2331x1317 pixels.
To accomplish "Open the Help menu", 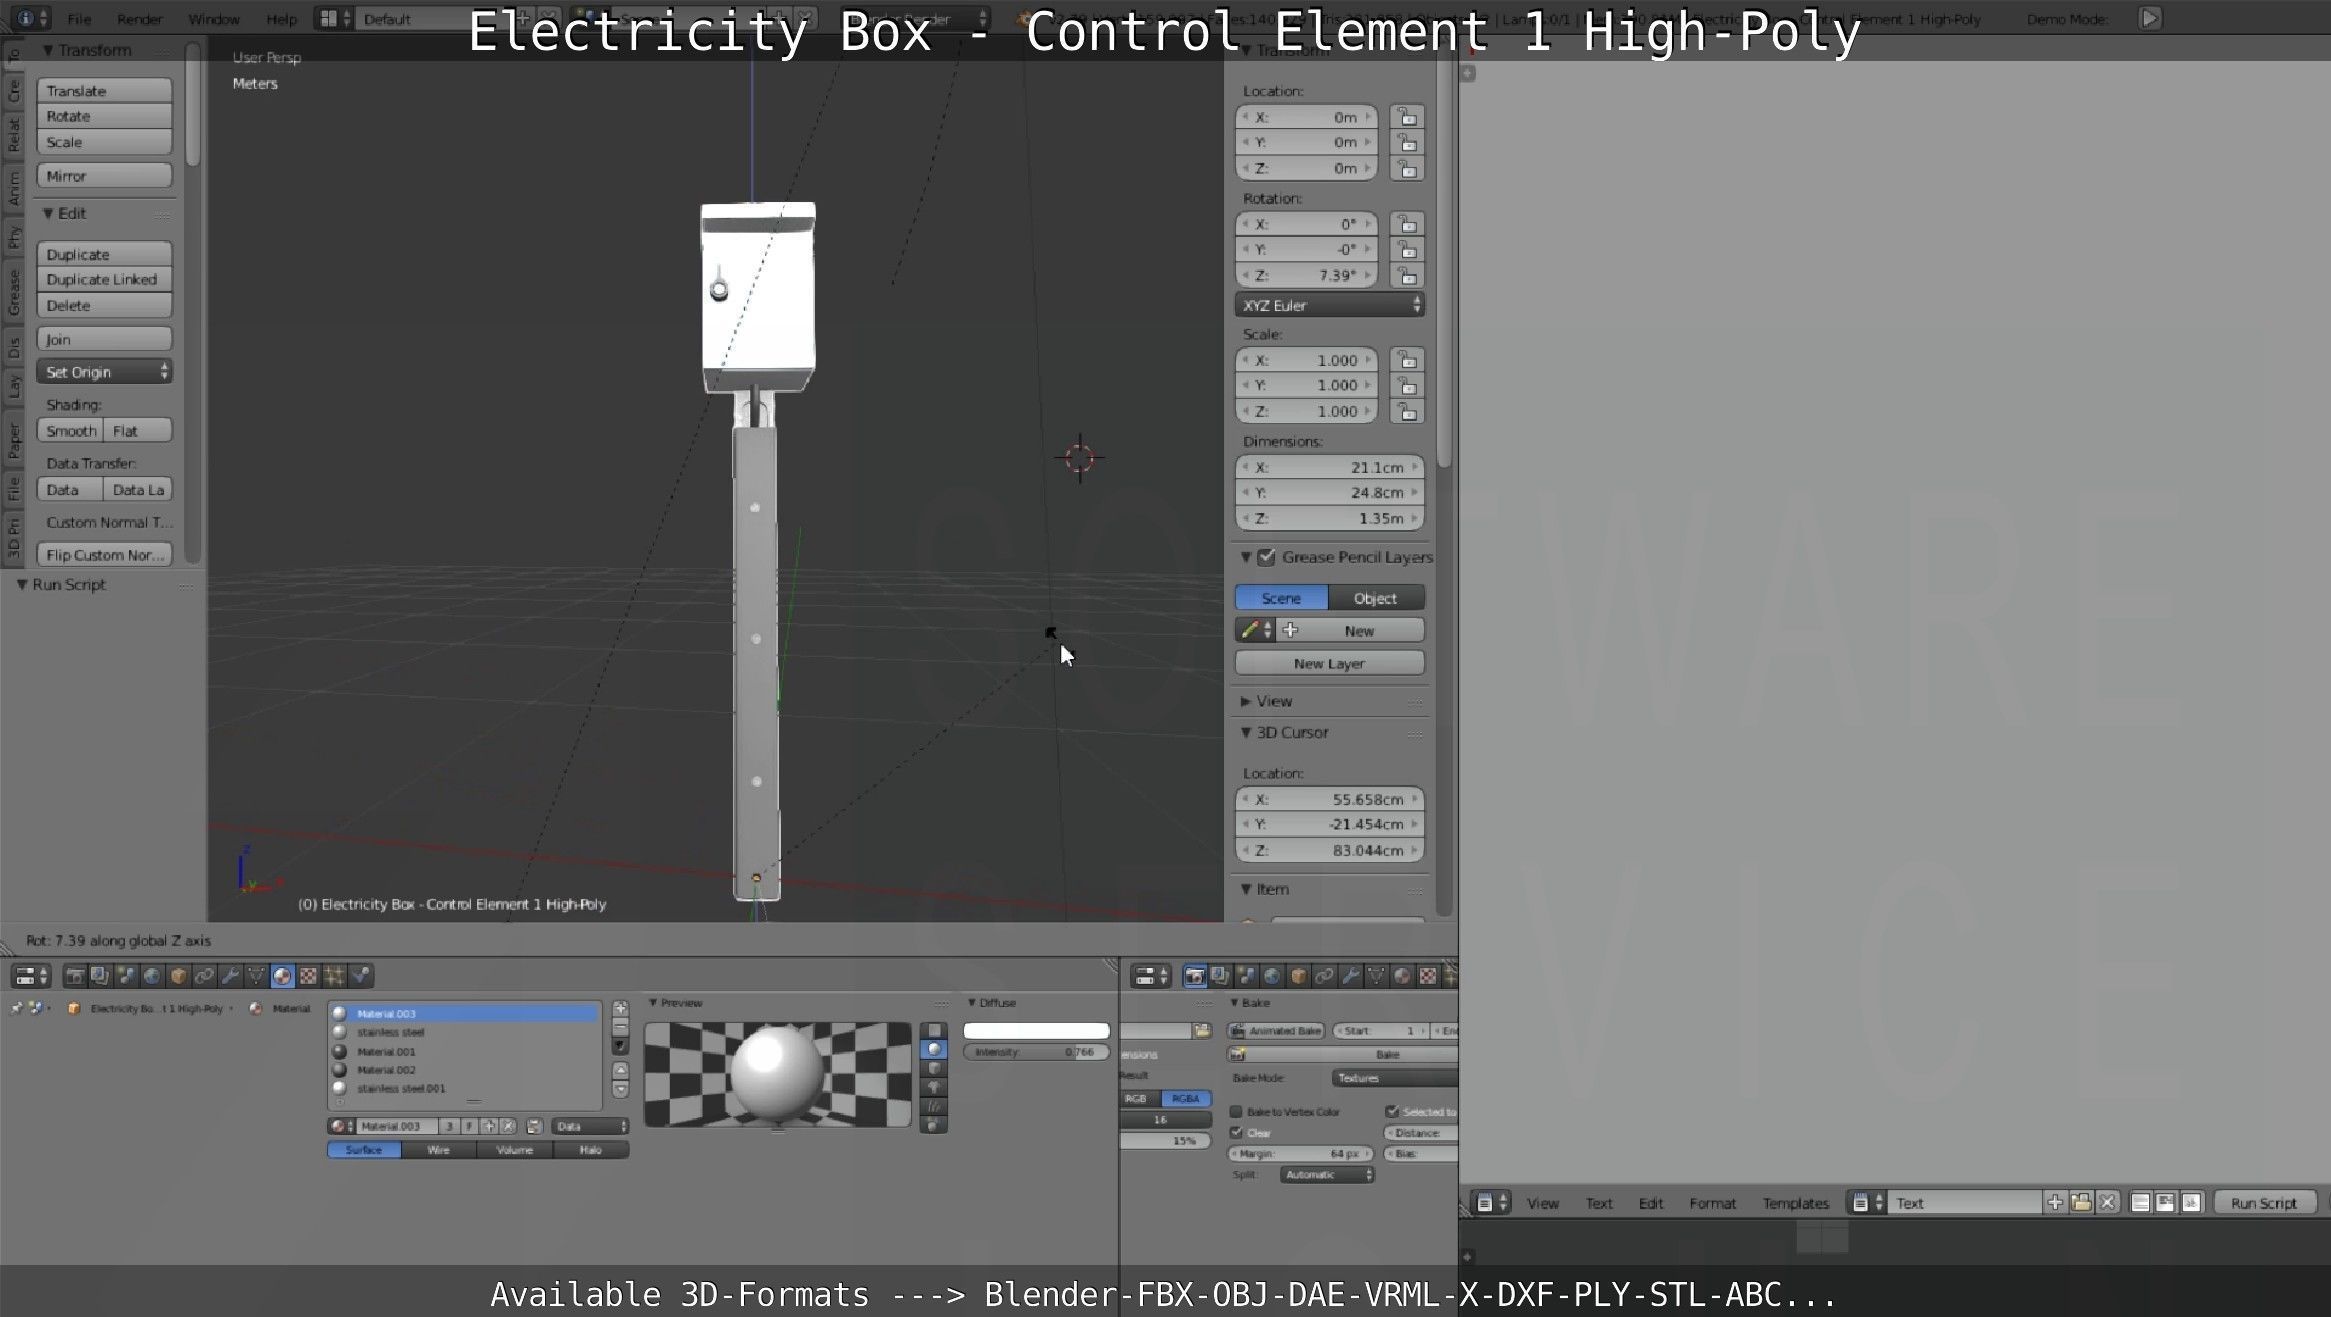I will click(x=281, y=19).
